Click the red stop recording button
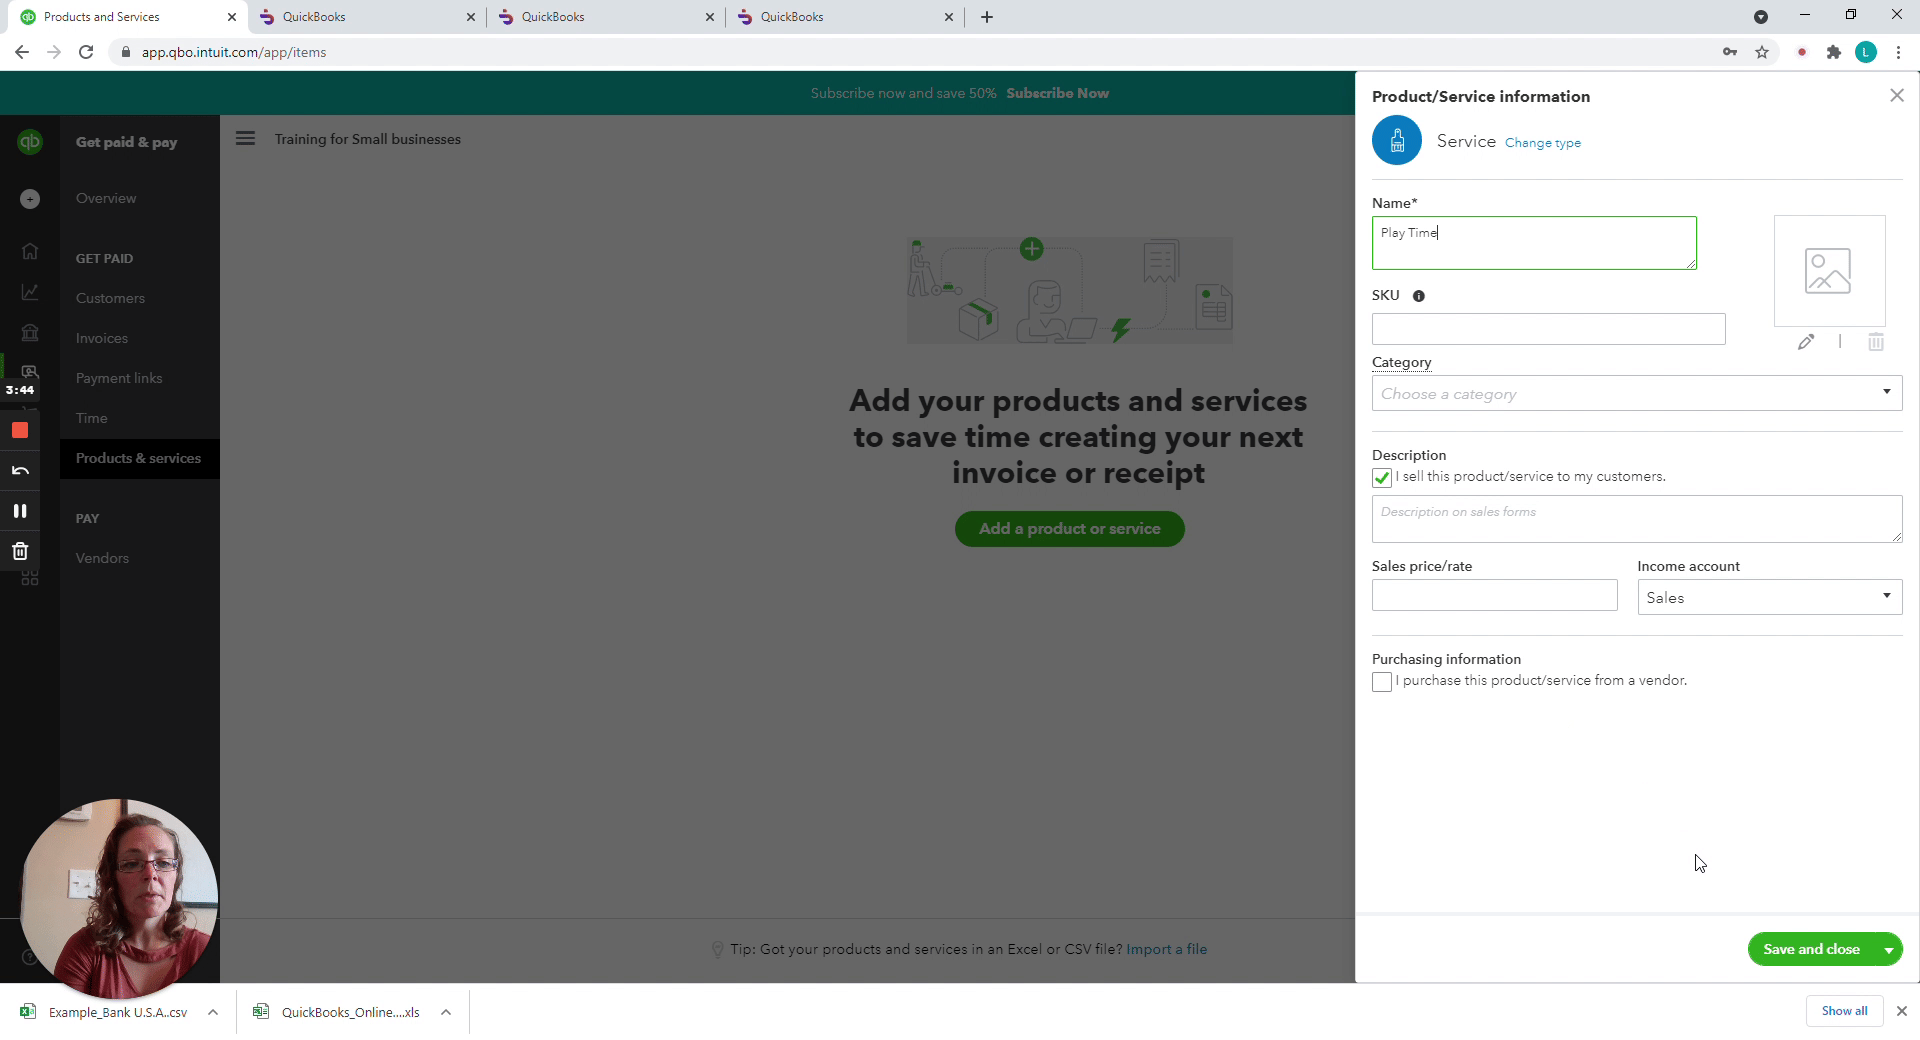This screenshot has height=1040, width=1920. point(20,431)
